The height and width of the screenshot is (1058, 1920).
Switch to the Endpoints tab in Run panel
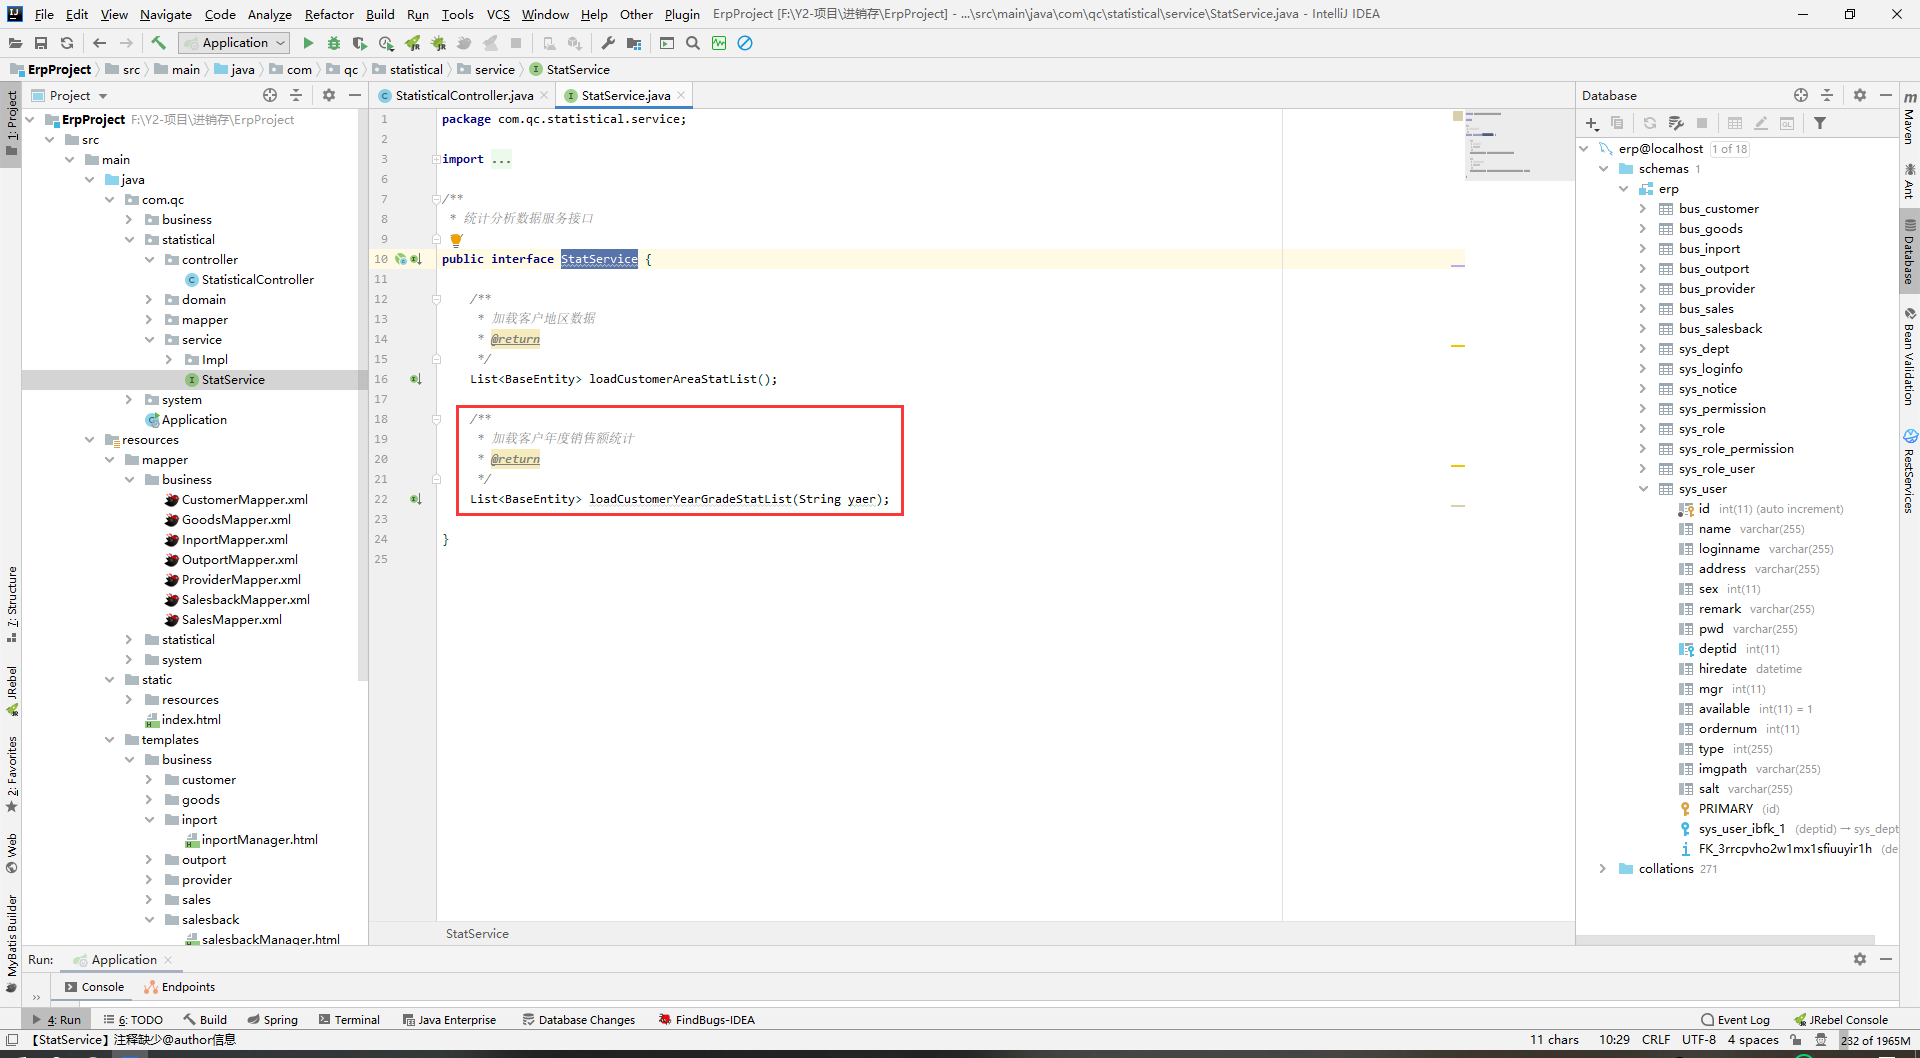(x=180, y=987)
